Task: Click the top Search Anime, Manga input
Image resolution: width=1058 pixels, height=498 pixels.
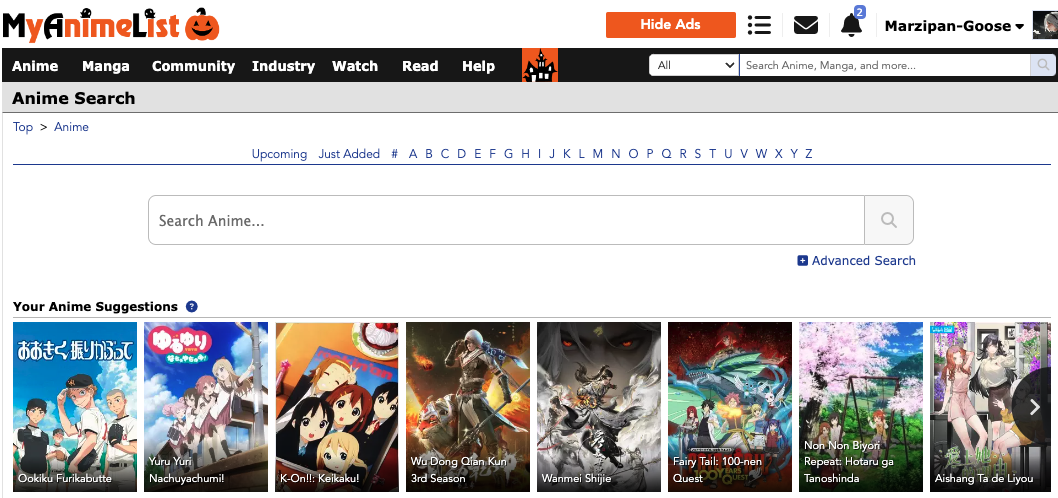Action: coord(885,65)
